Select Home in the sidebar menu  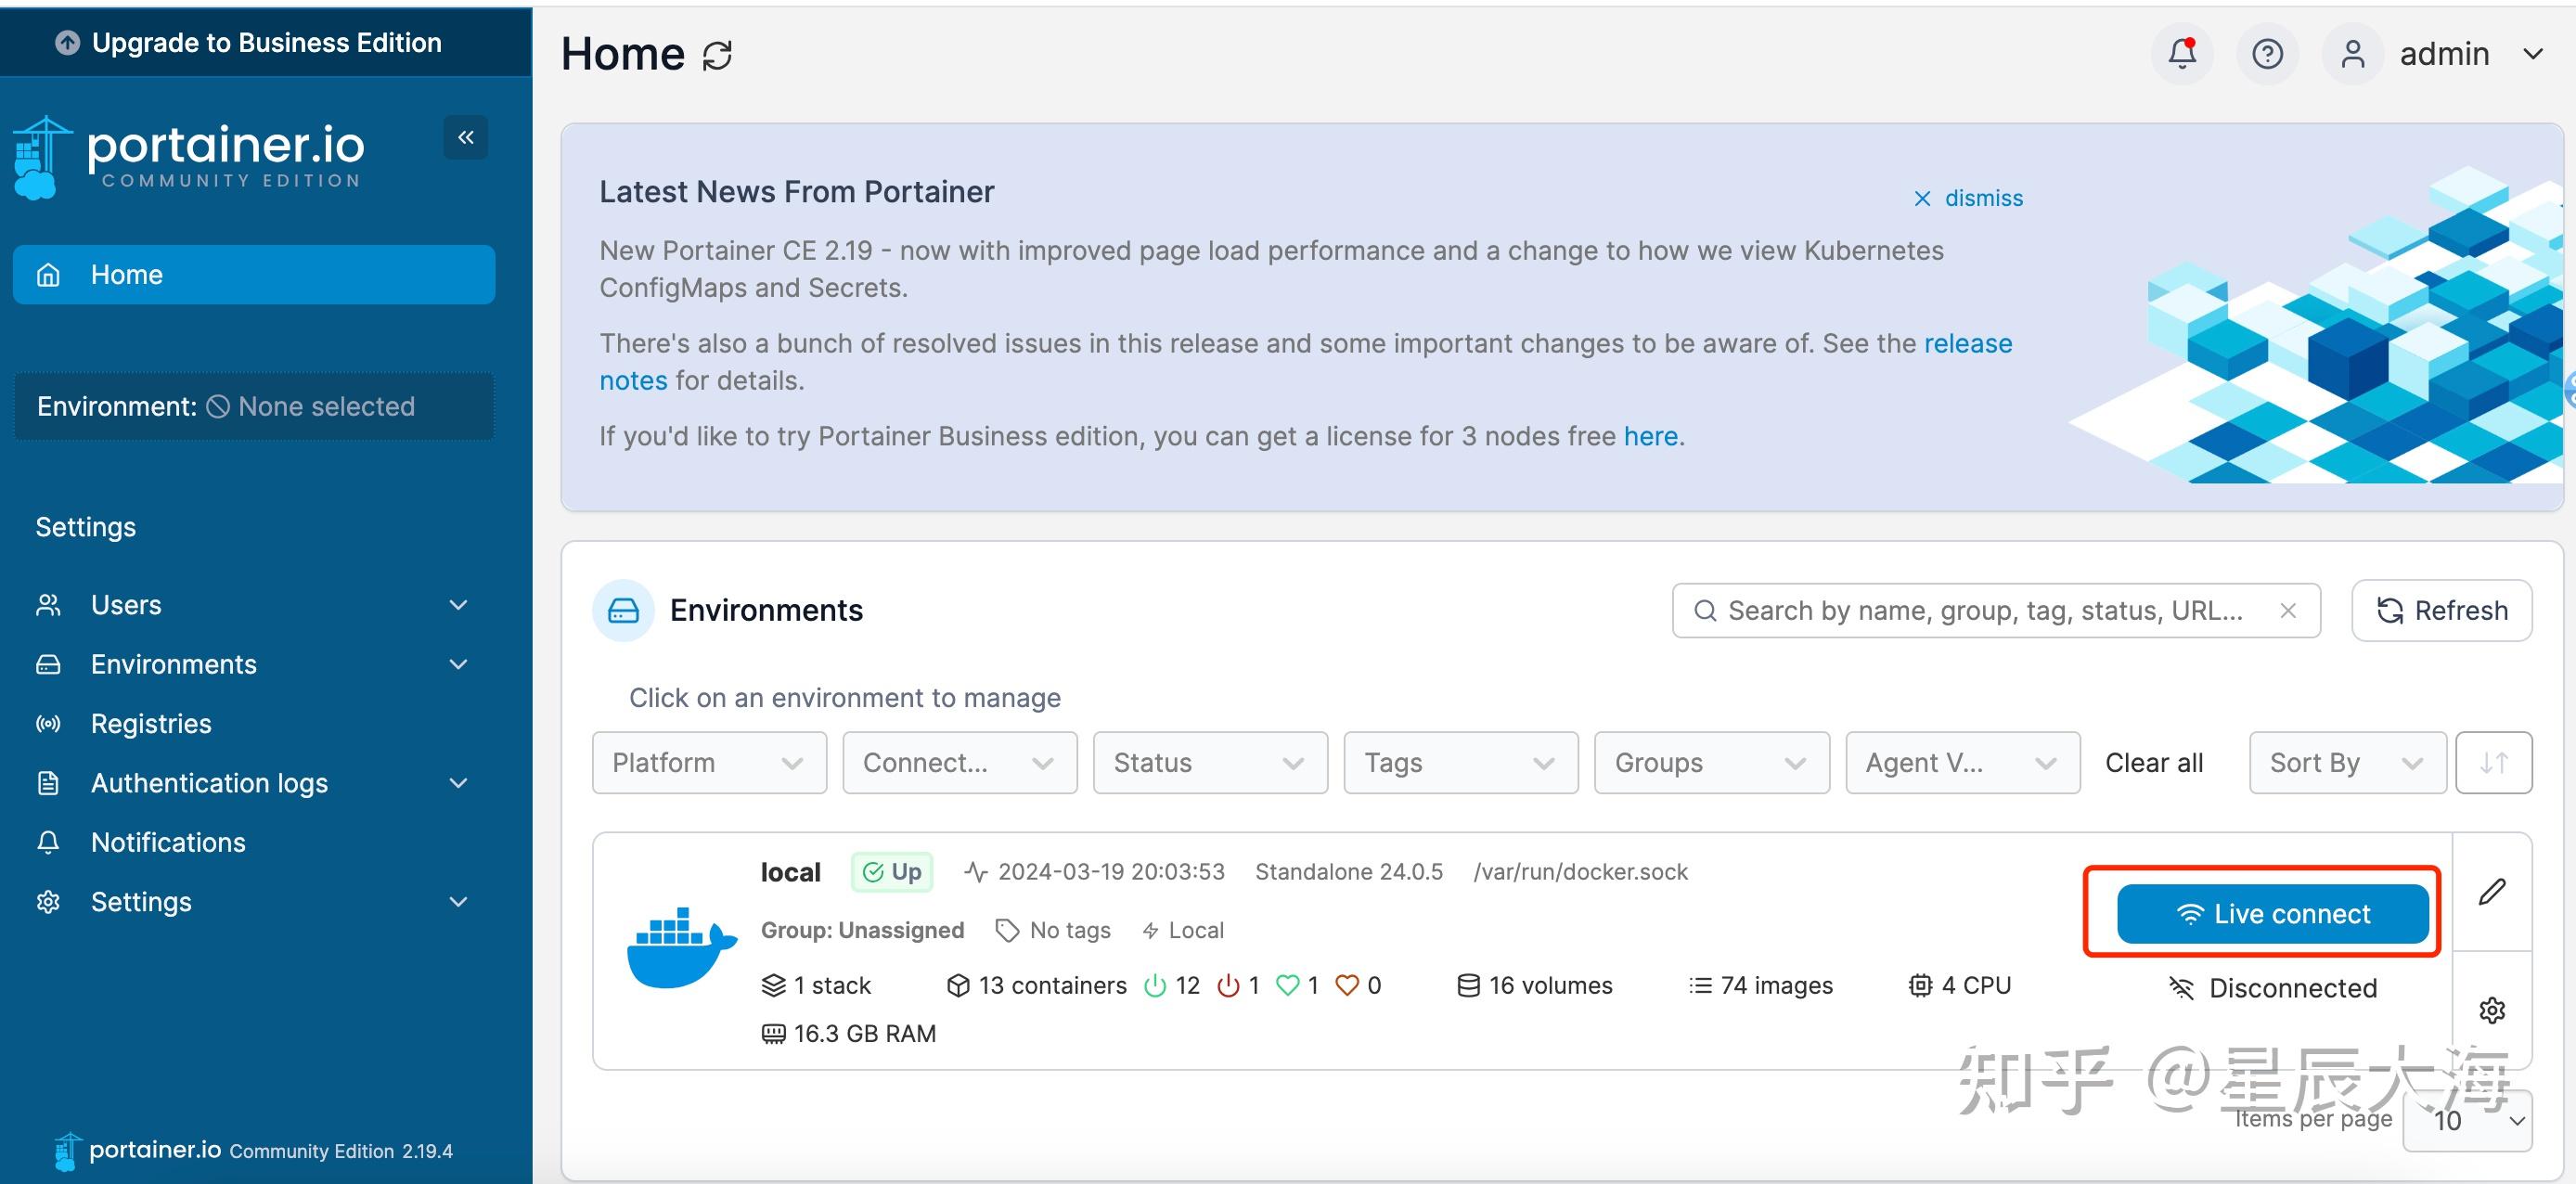(x=126, y=274)
